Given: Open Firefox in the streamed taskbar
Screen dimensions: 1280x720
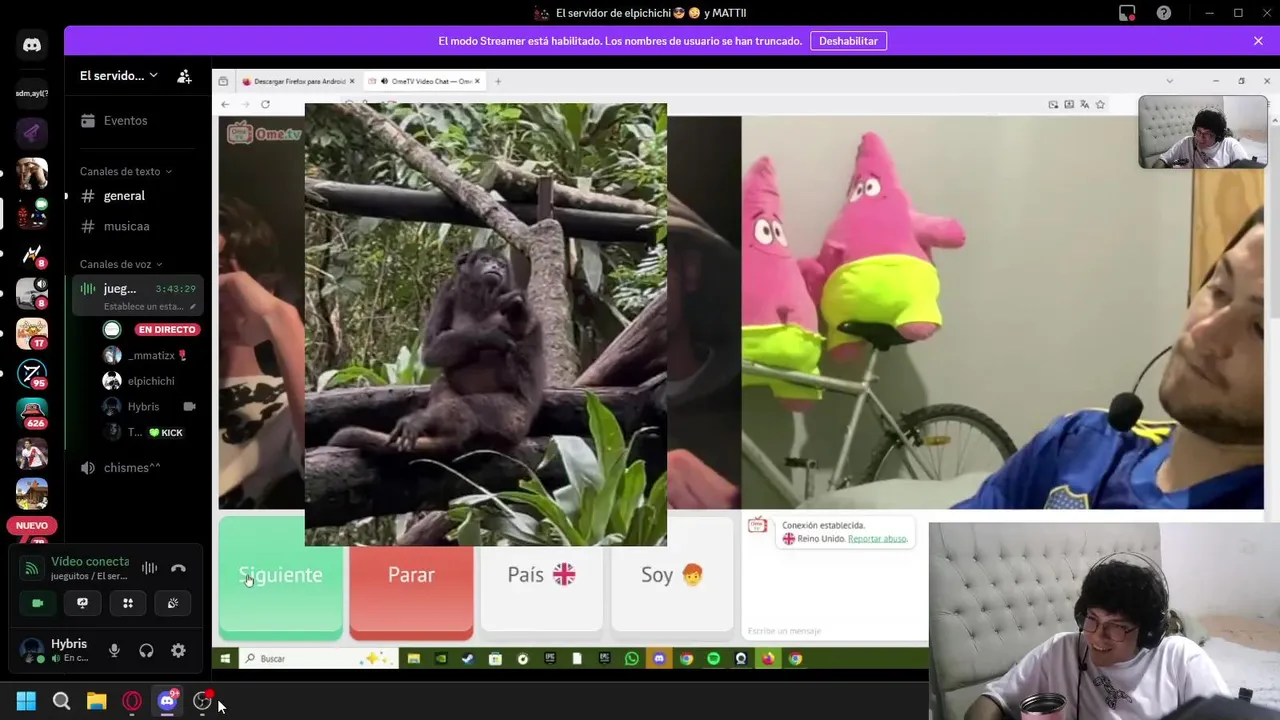Looking at the screenshot, I should 768,659.
